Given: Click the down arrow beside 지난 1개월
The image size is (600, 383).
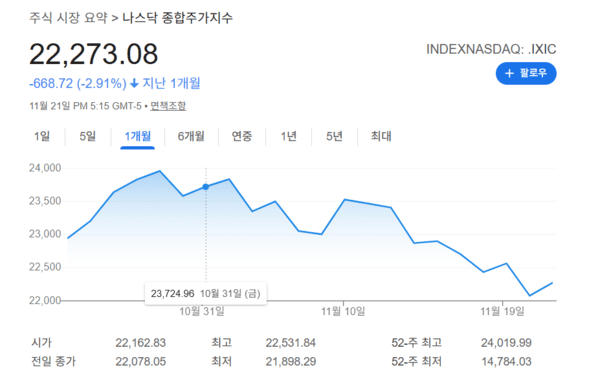Looking at the screenshot, I should click(134, 83).
